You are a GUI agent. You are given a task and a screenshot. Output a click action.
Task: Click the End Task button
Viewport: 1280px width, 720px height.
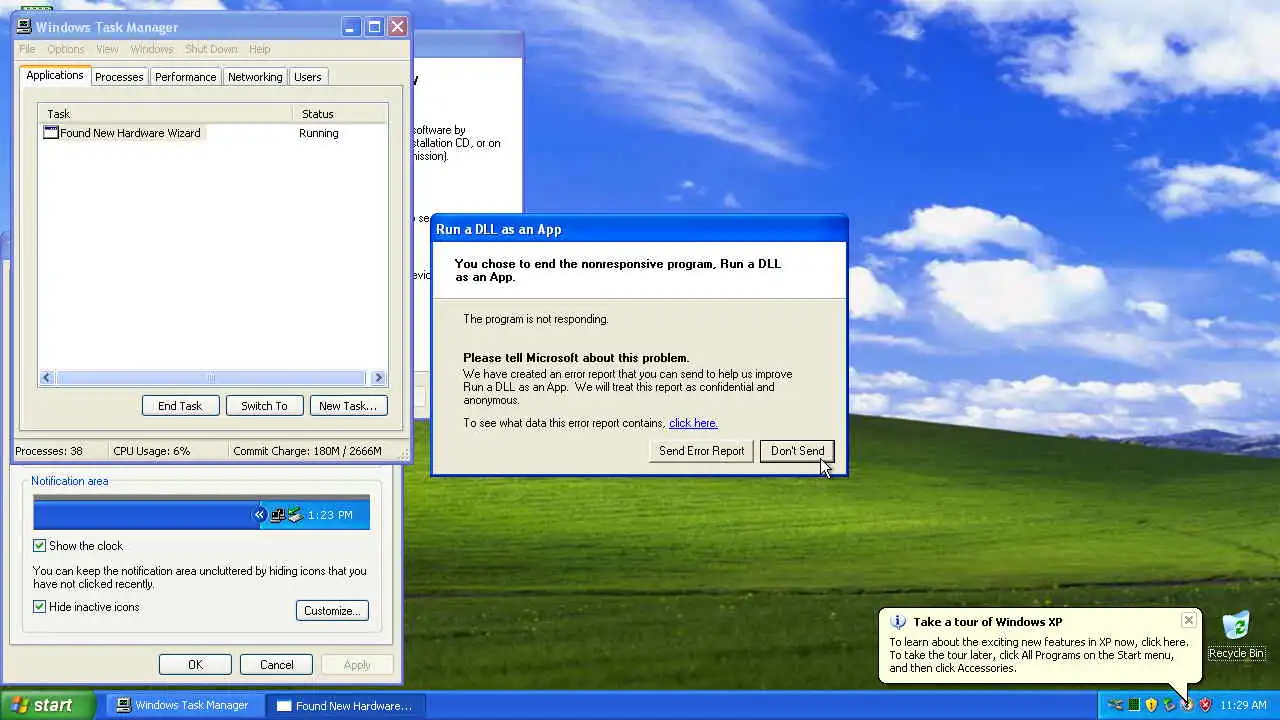(180, 405)
